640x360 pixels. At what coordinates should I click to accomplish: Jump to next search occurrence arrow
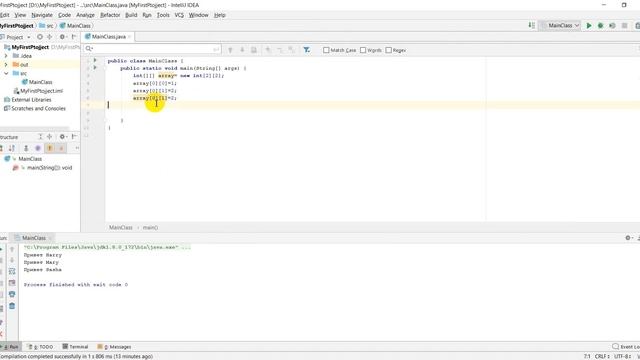[242, 50]
